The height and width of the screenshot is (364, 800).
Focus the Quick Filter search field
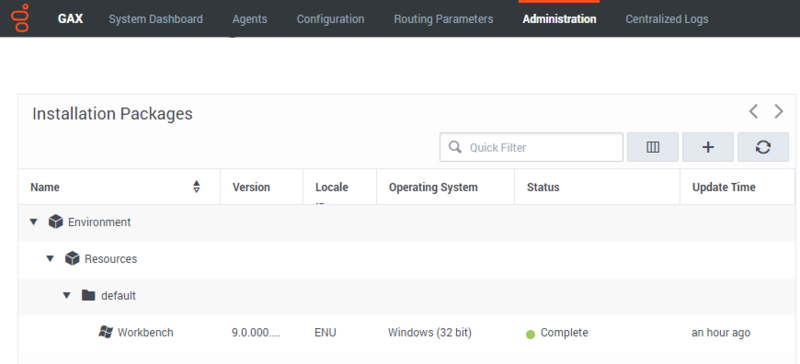[531, 148]
